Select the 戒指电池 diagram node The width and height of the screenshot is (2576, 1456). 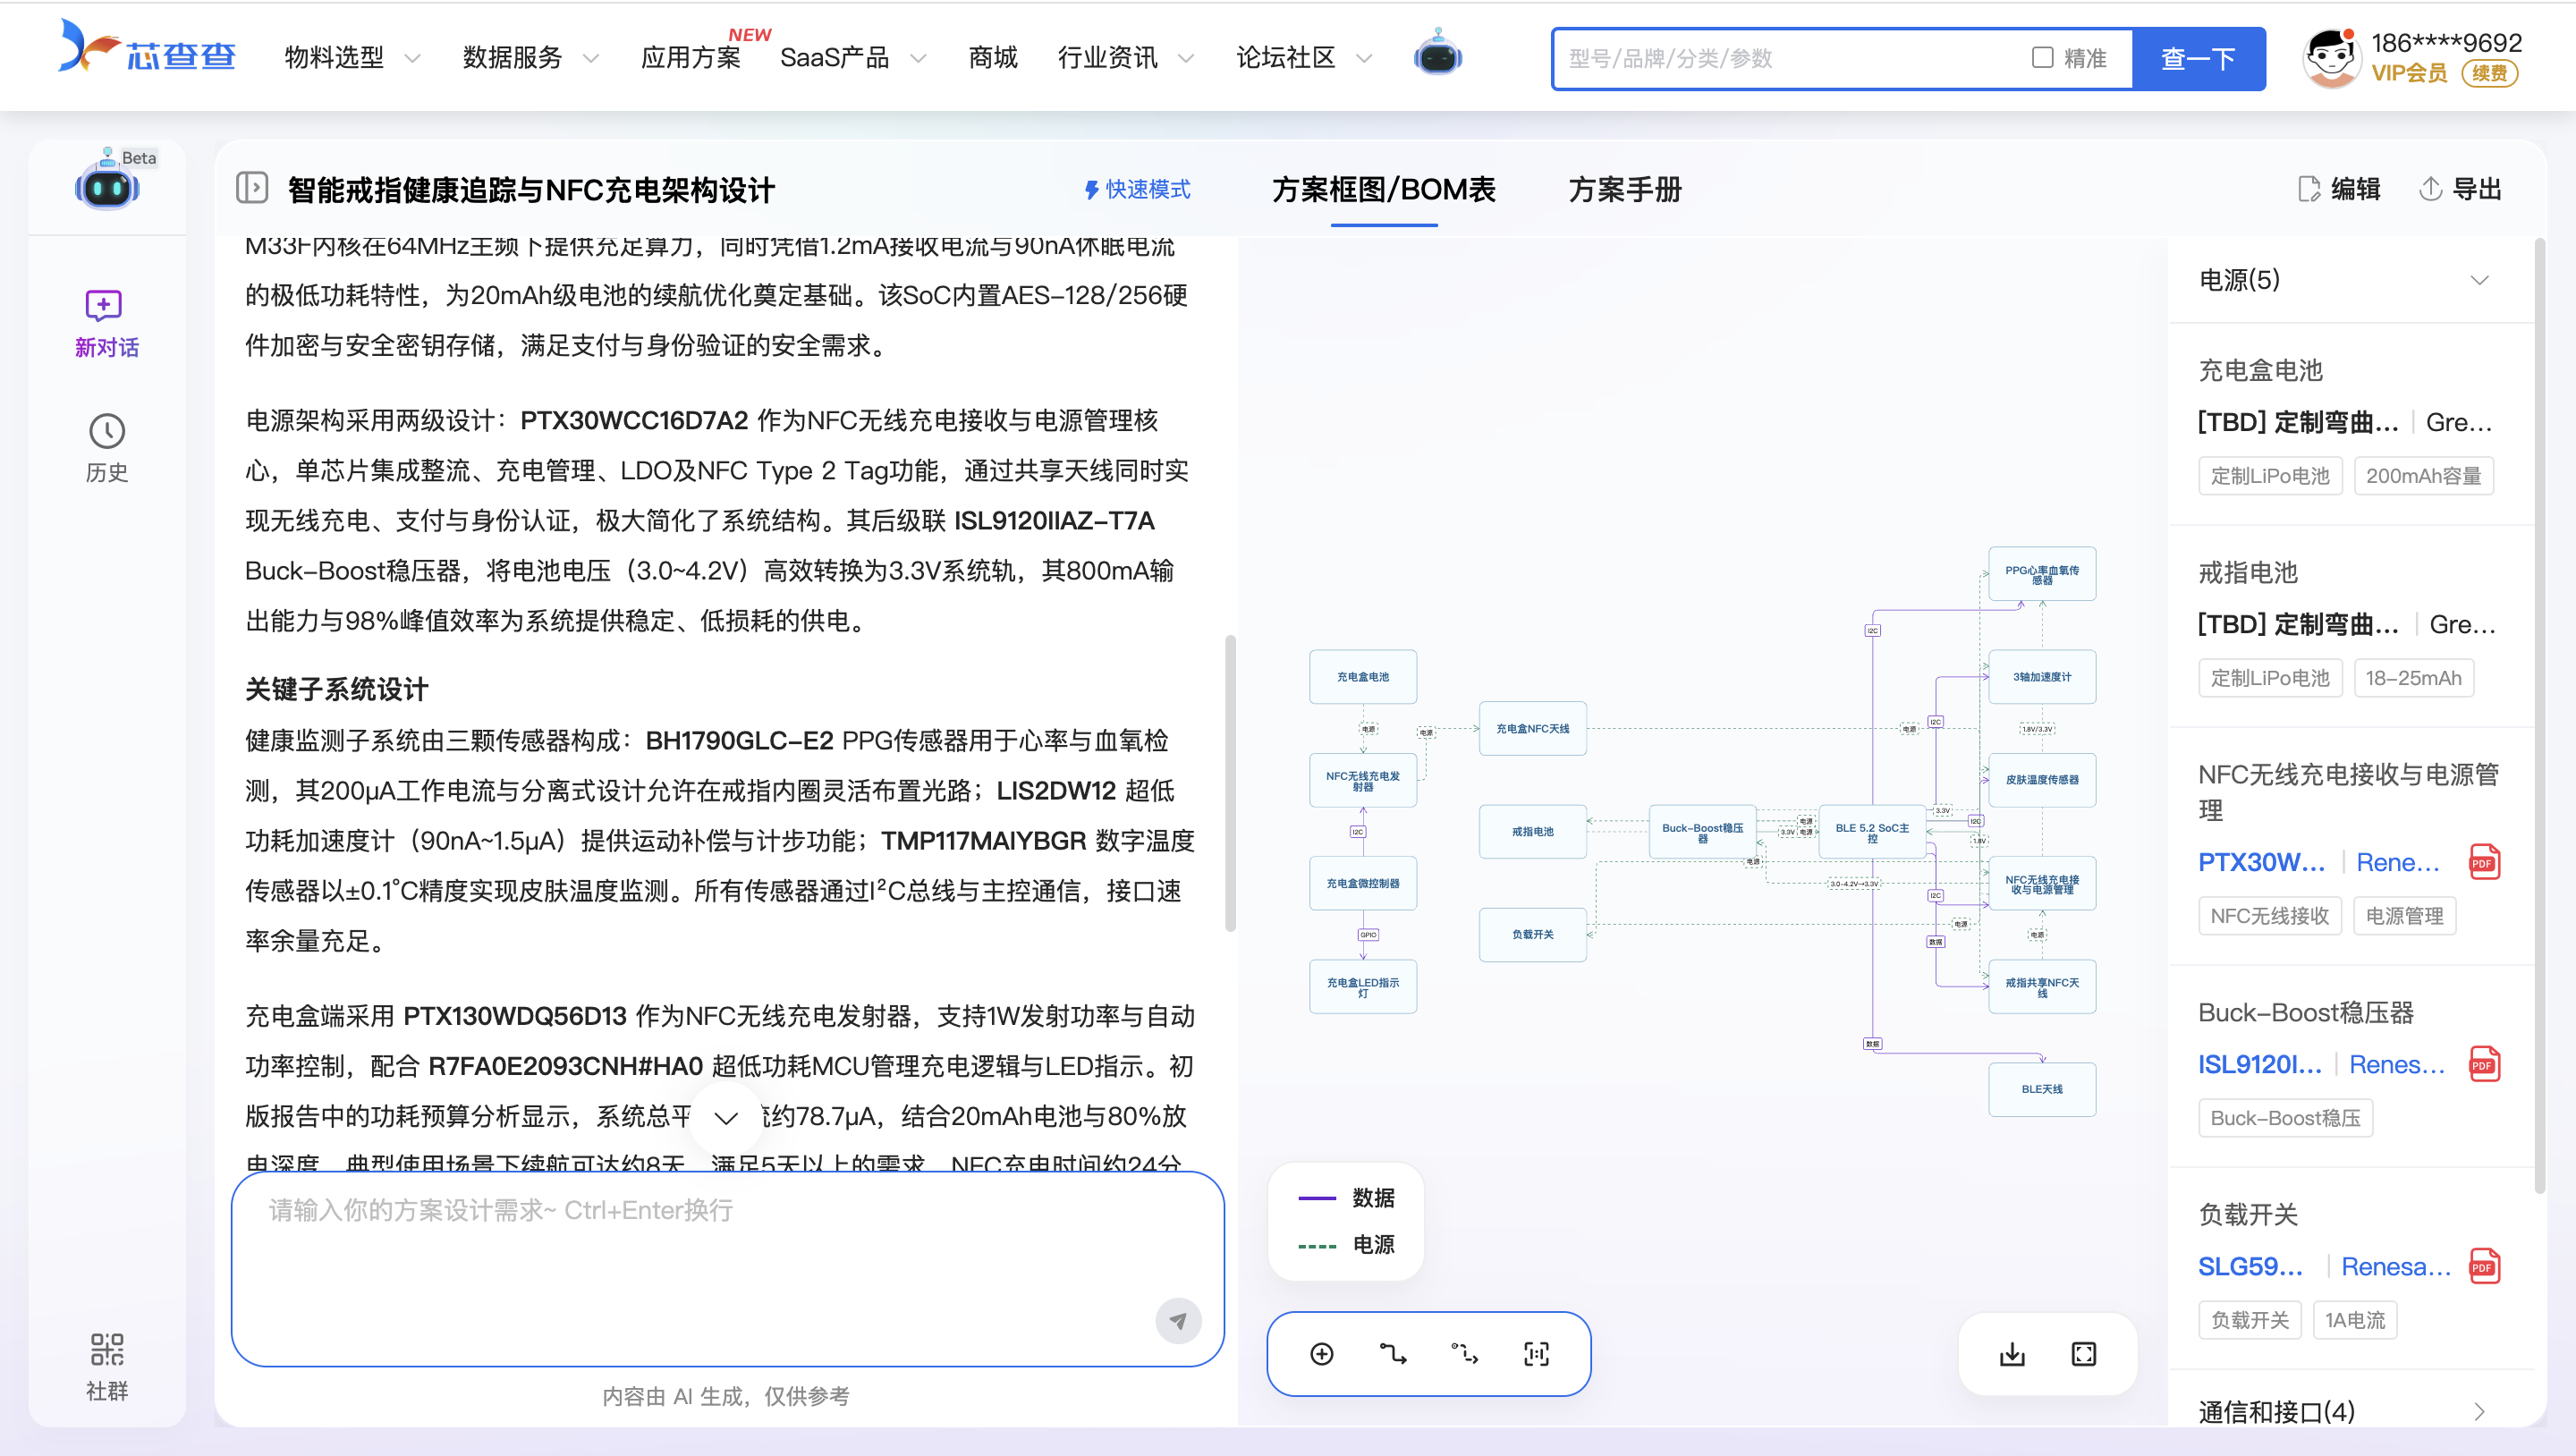(1532, 832)
